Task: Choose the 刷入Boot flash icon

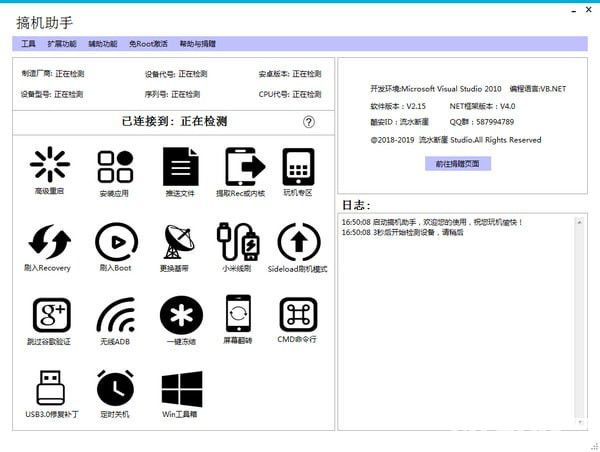Action: (116, 242)
